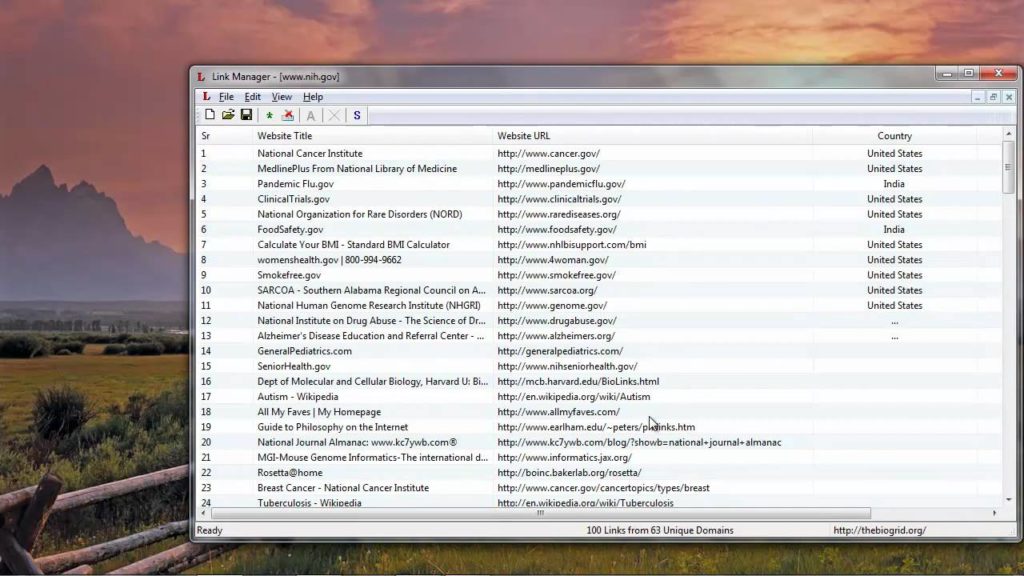This screenshot has height=576, width=1024.
Task: Select the Pandemic Flu.gov title
Action: click(295, 184)
